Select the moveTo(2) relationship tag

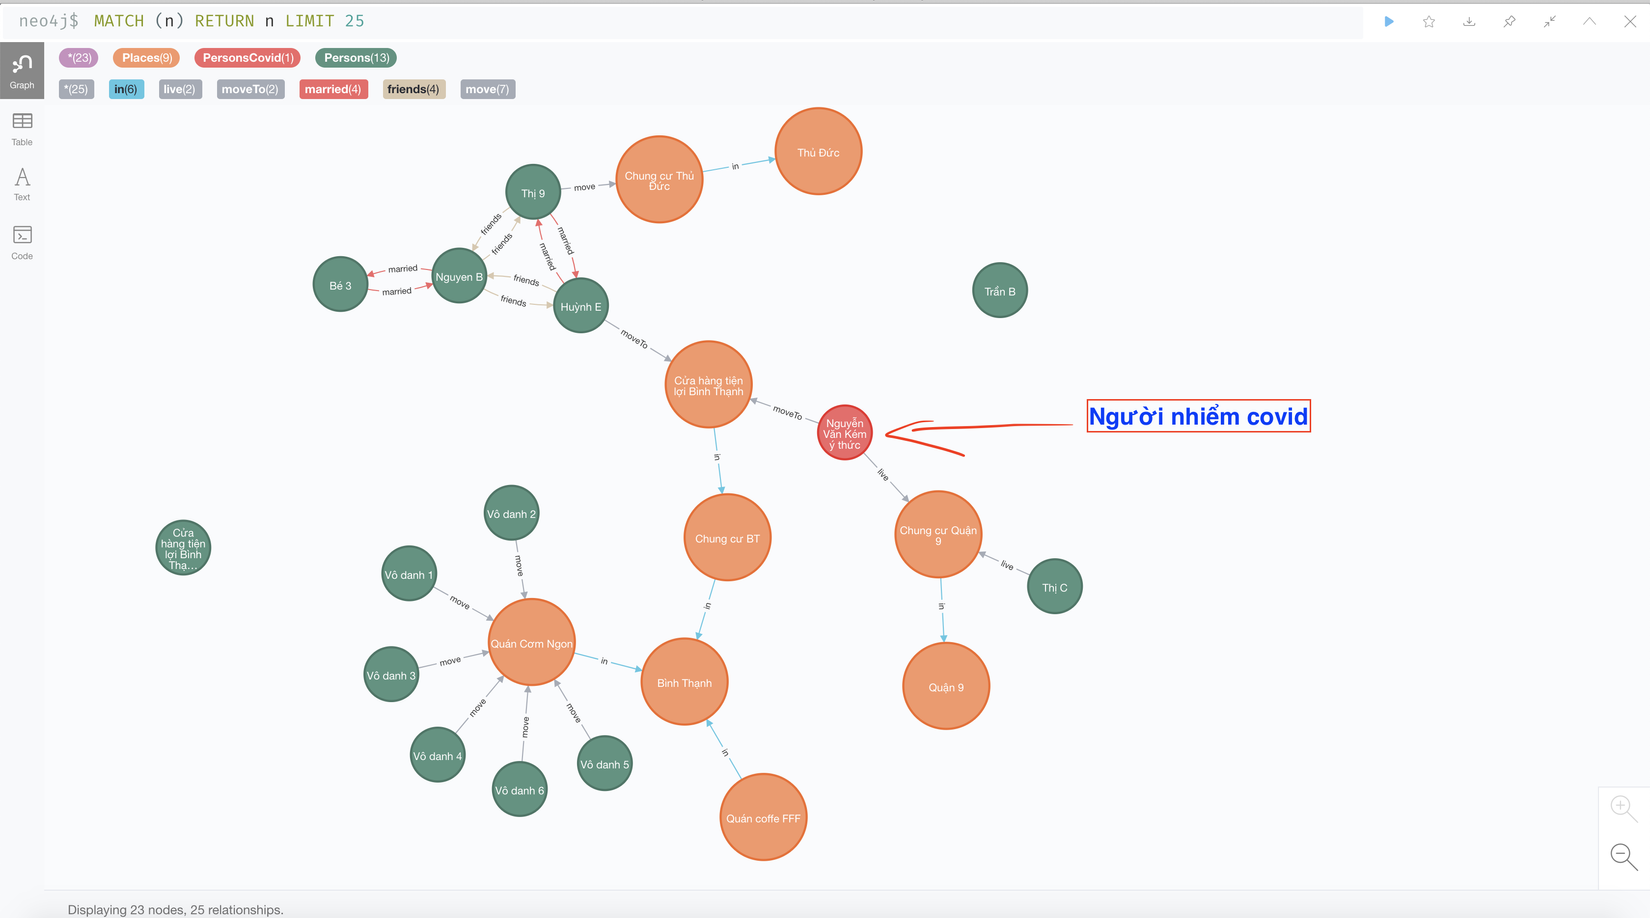tap(250, 89)
